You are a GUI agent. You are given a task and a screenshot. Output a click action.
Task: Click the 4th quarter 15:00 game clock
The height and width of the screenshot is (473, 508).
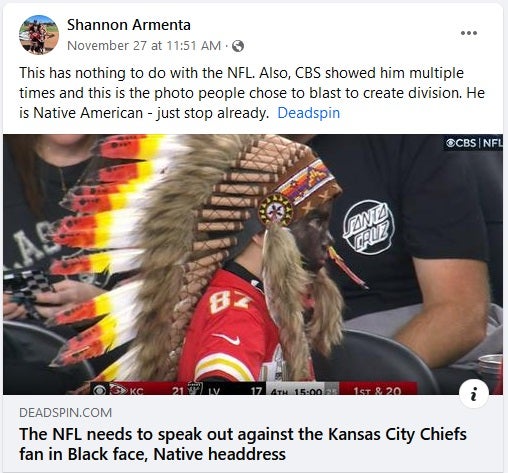pos(297,391)
